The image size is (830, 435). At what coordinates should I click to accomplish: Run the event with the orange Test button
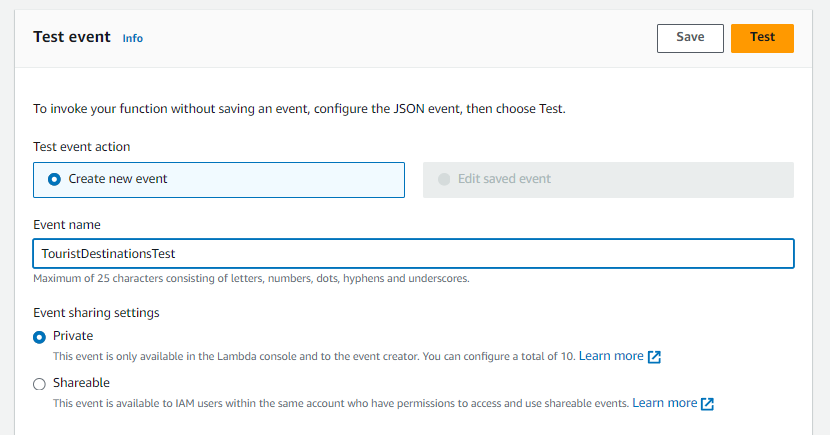click(x=762, y=38)
